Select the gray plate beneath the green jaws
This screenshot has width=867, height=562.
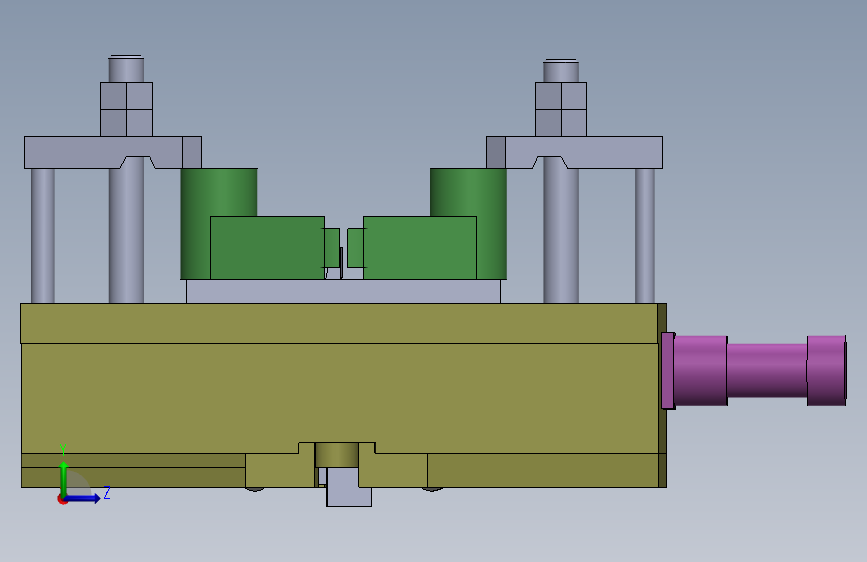[343, 291]
